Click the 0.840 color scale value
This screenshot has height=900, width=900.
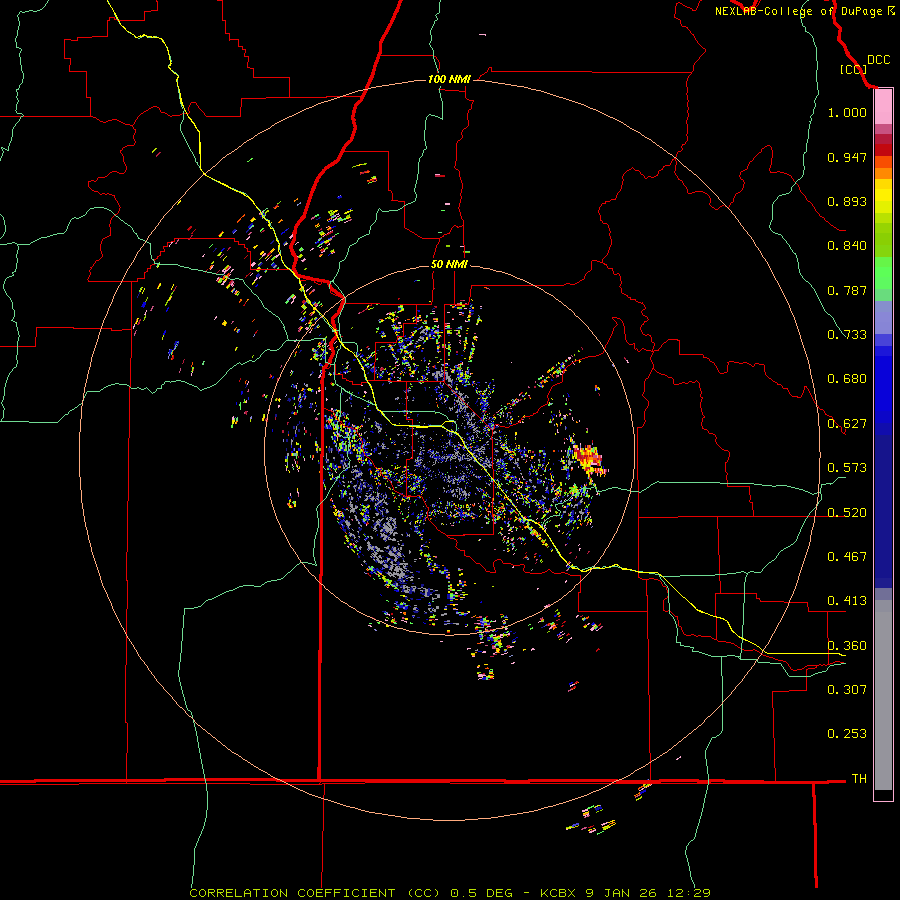(x=847, y=246)
